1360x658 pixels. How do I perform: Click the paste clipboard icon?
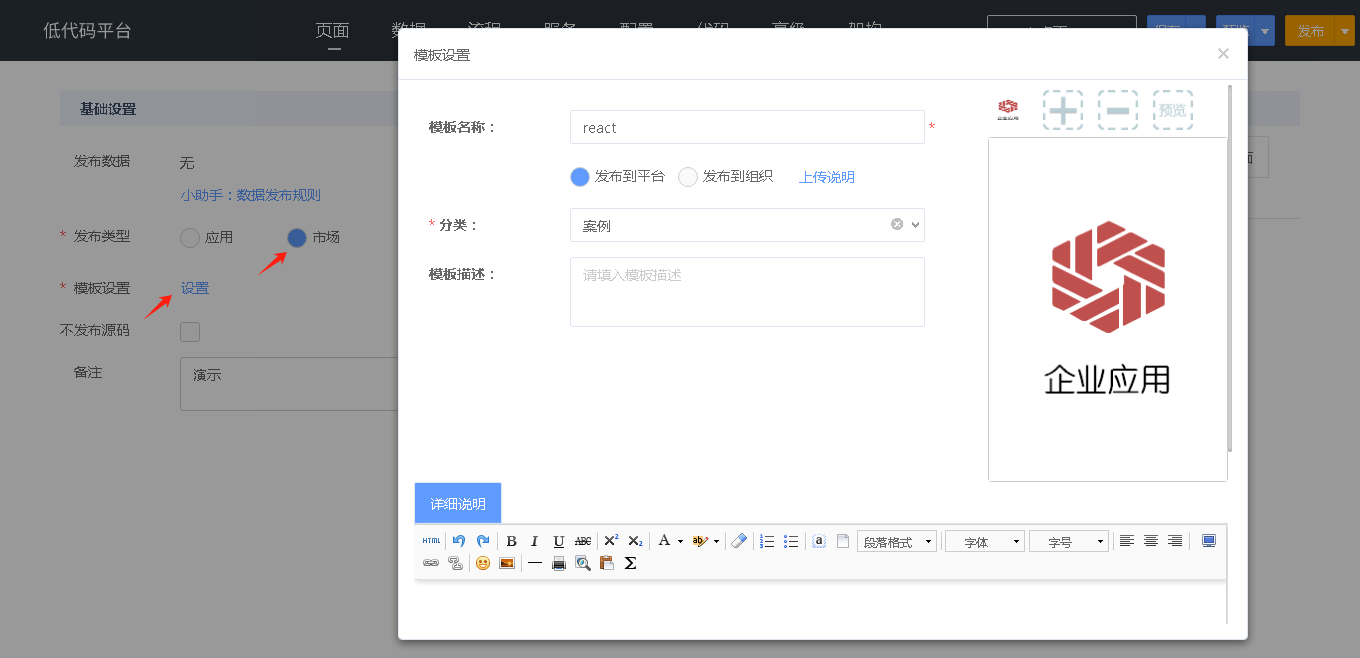coord(607,563)
